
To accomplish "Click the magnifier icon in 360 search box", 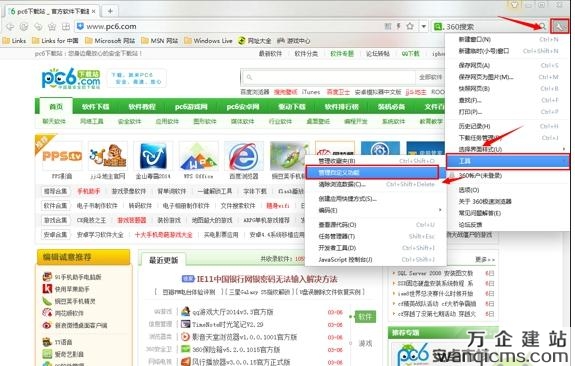I will (542, 26).
